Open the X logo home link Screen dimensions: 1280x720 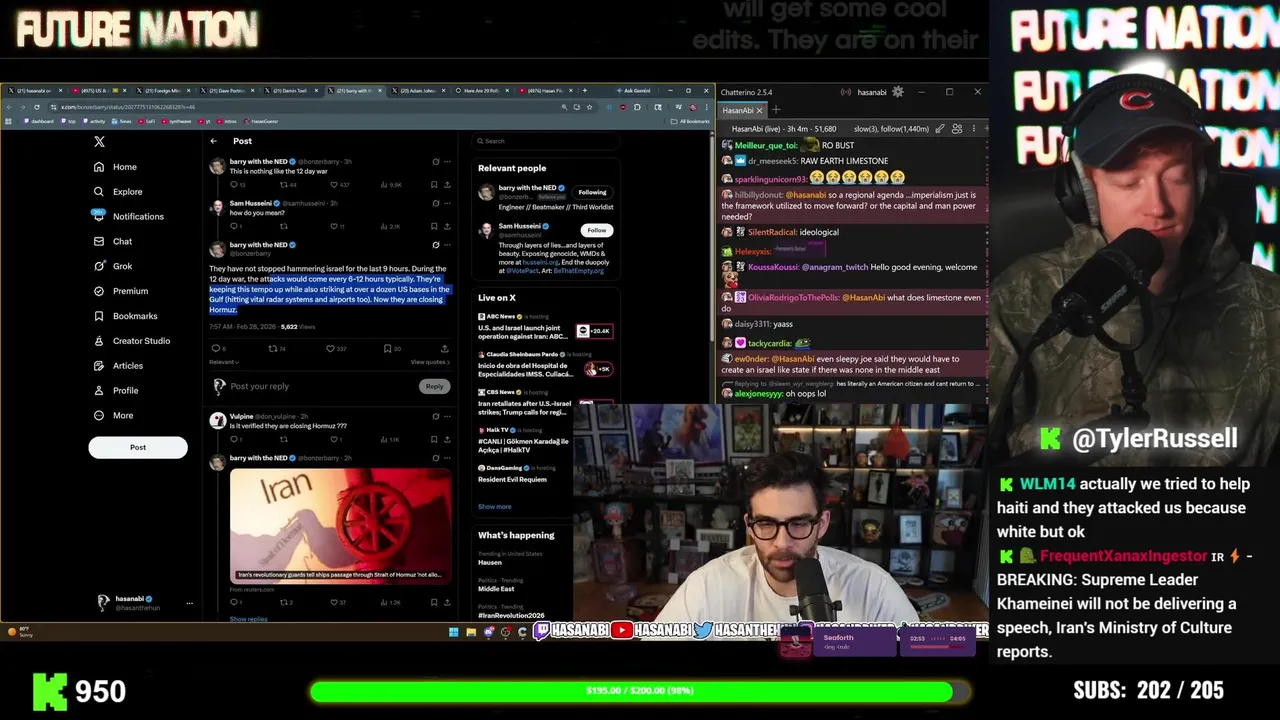point(99,142)
